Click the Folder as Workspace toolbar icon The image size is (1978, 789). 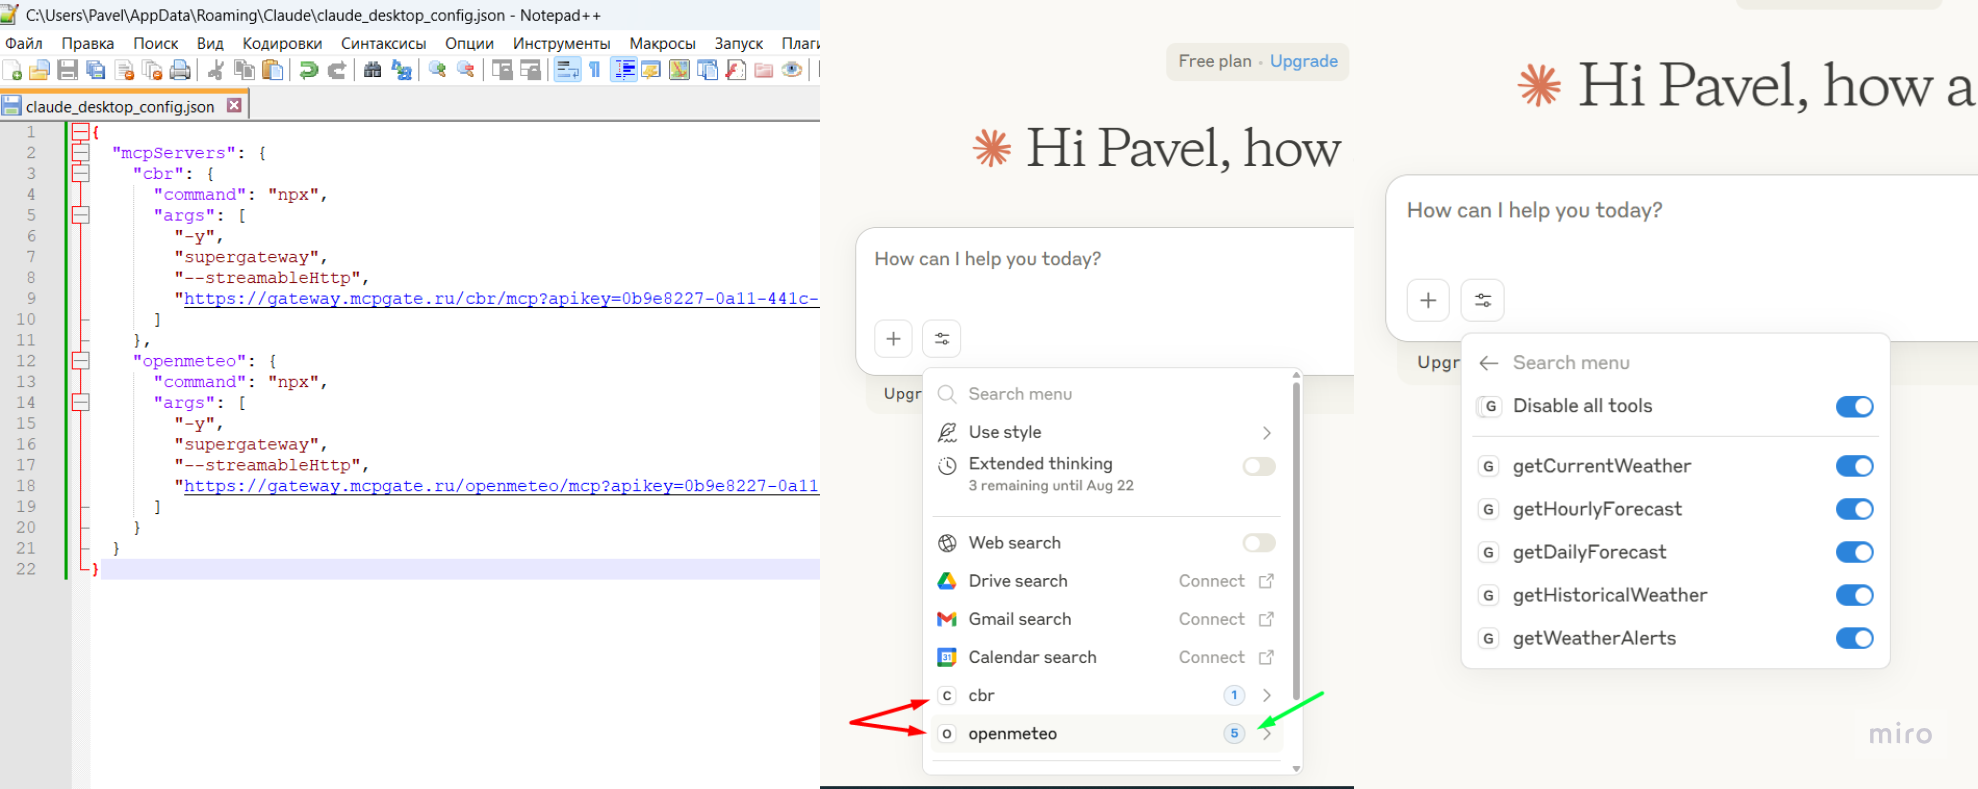(x=764, y=70)
